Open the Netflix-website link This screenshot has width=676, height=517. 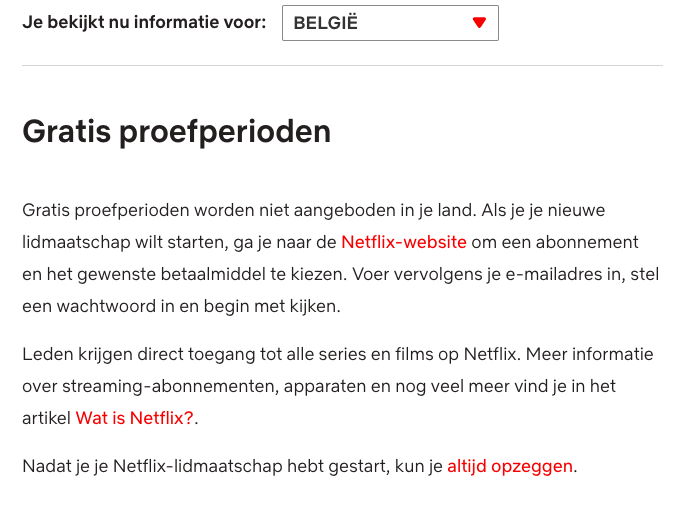(403, 242)
